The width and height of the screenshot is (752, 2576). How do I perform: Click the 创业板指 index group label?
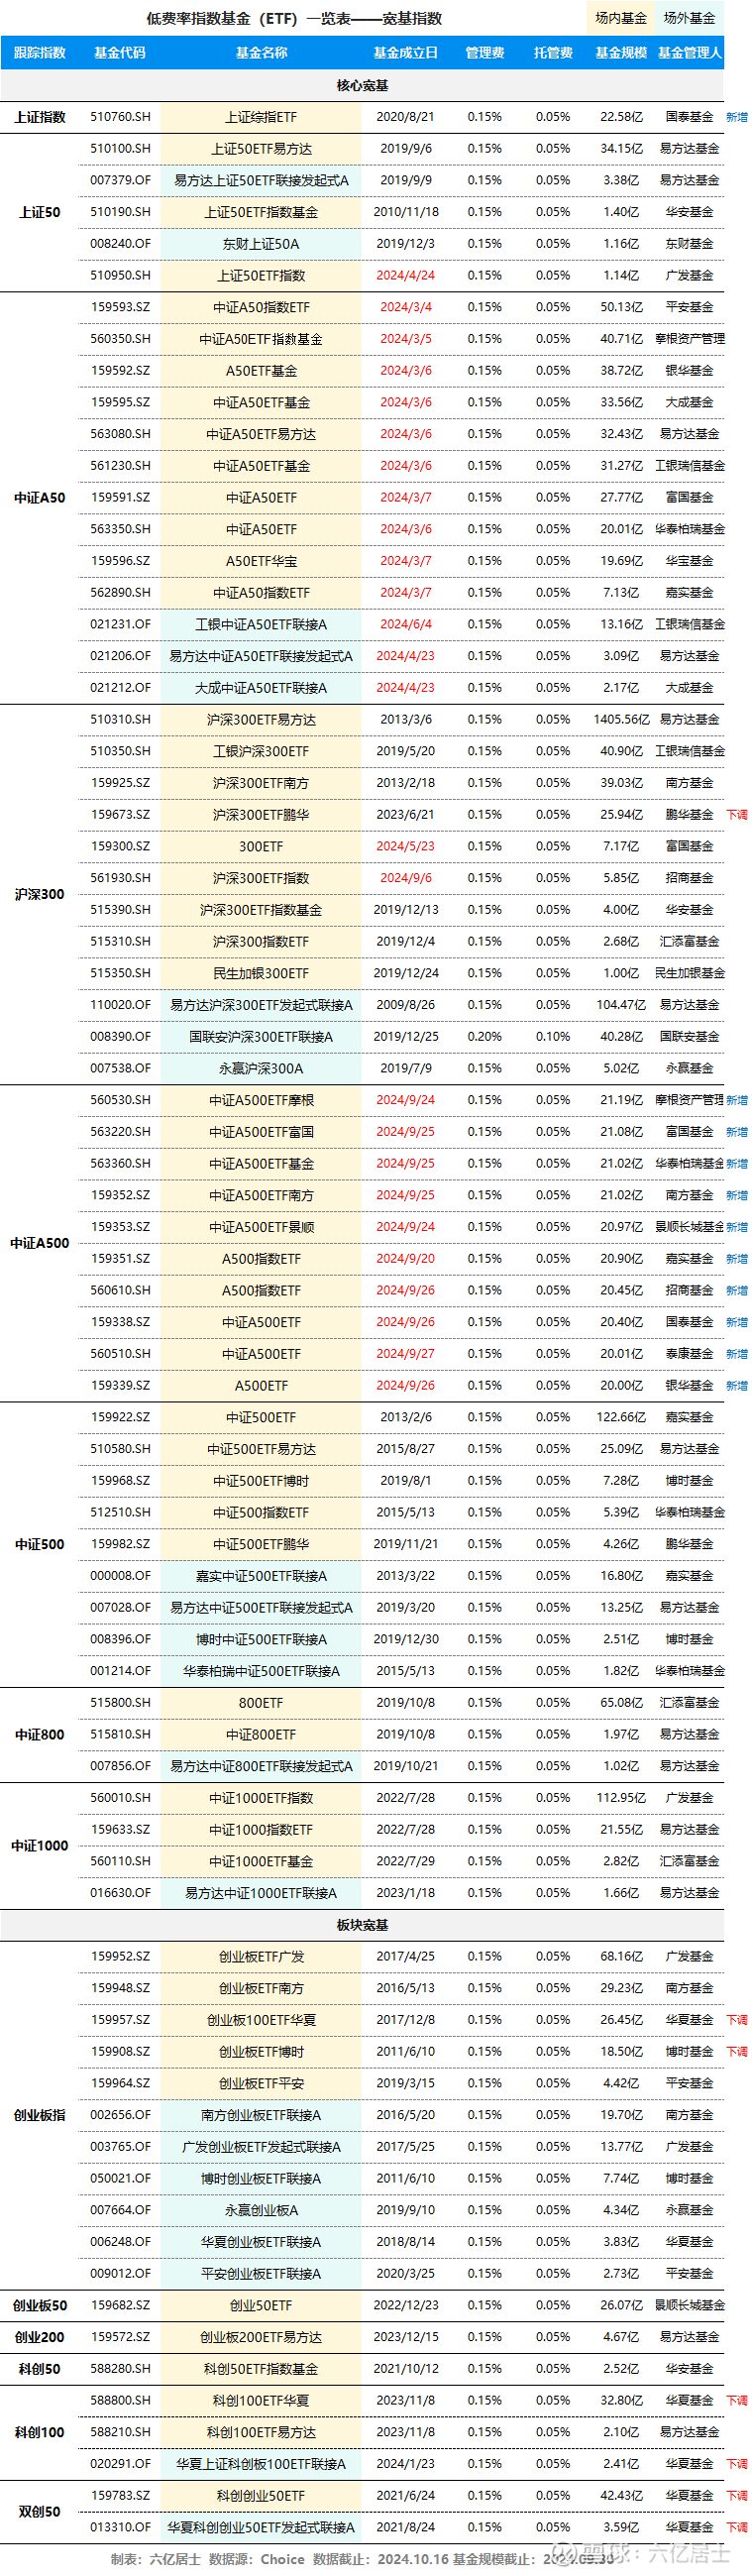click(x=40, y=2115)
